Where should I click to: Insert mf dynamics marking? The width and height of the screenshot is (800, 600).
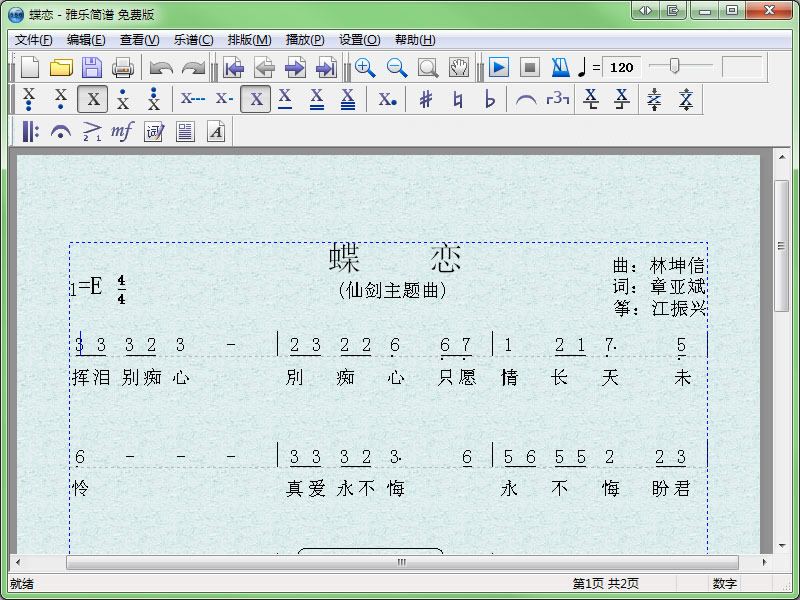point(122,132)
